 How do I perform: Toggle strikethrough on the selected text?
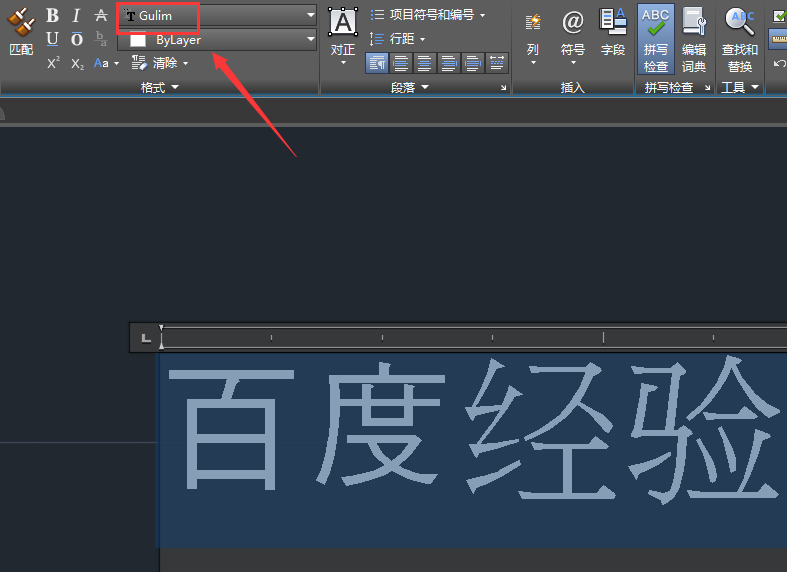101,16
